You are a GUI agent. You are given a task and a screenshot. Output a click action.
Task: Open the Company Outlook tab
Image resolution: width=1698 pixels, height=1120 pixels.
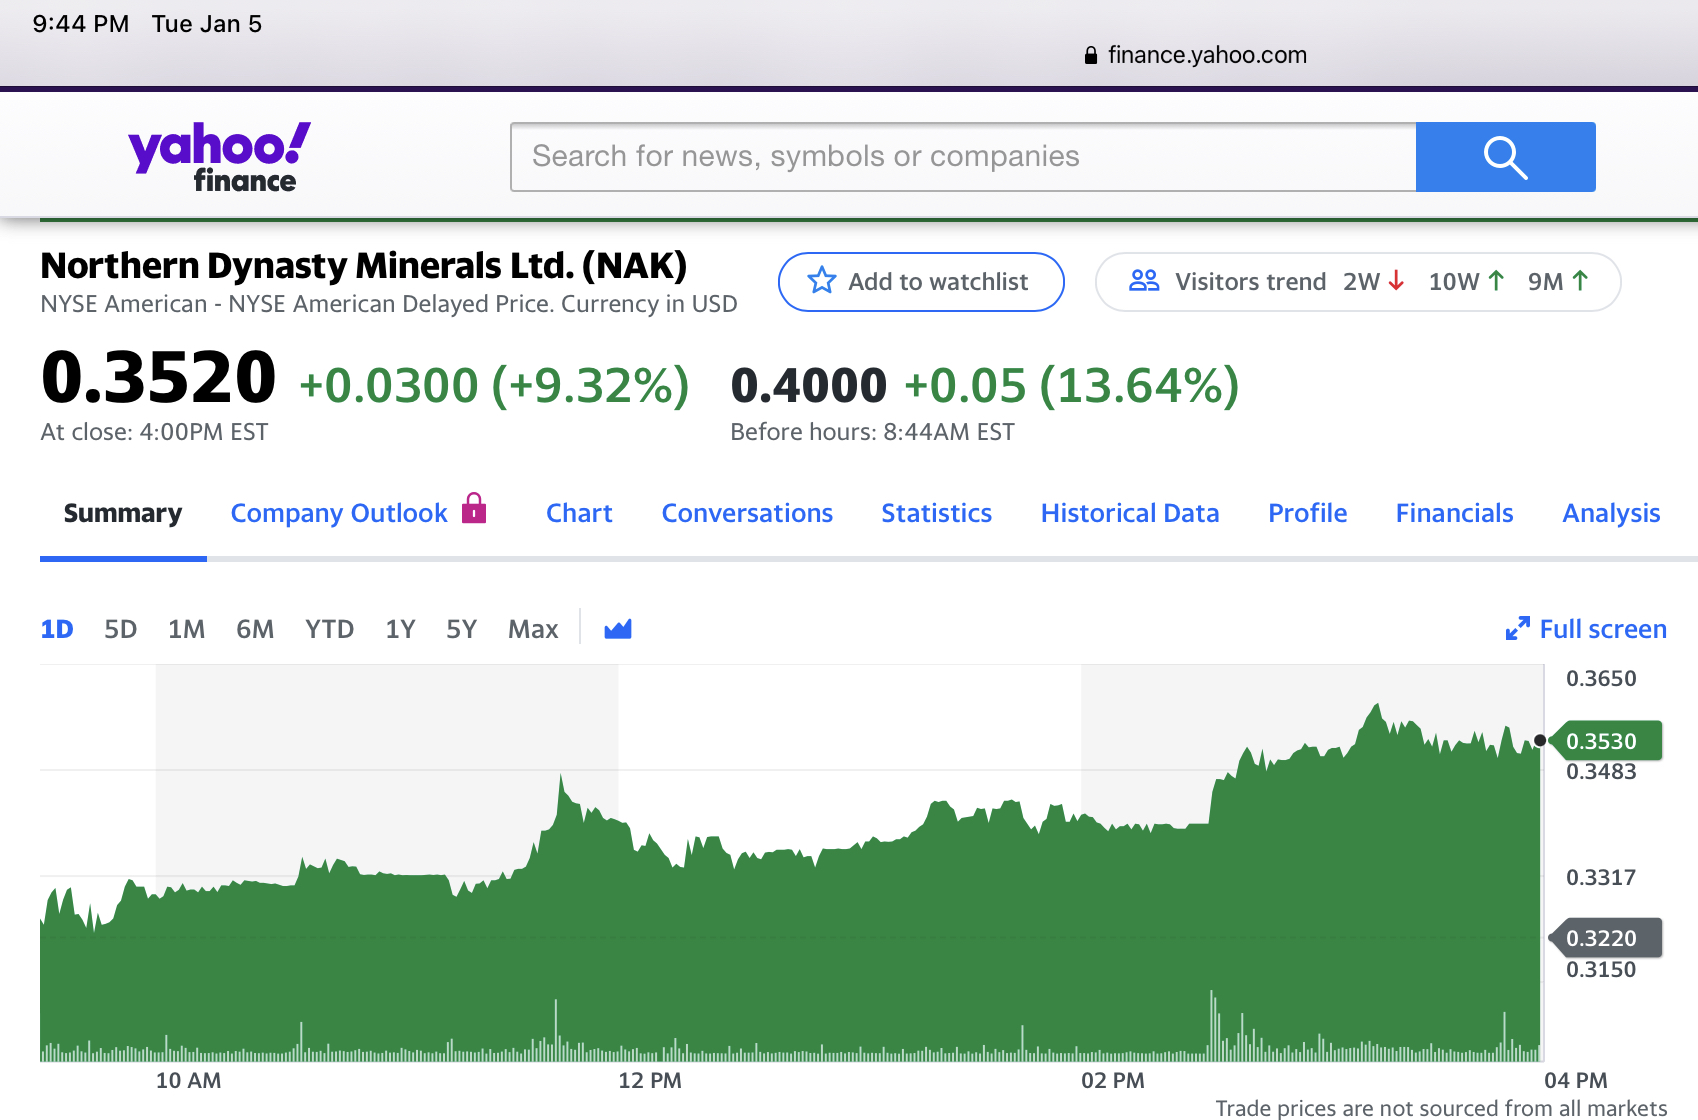[x=339, y=513]
